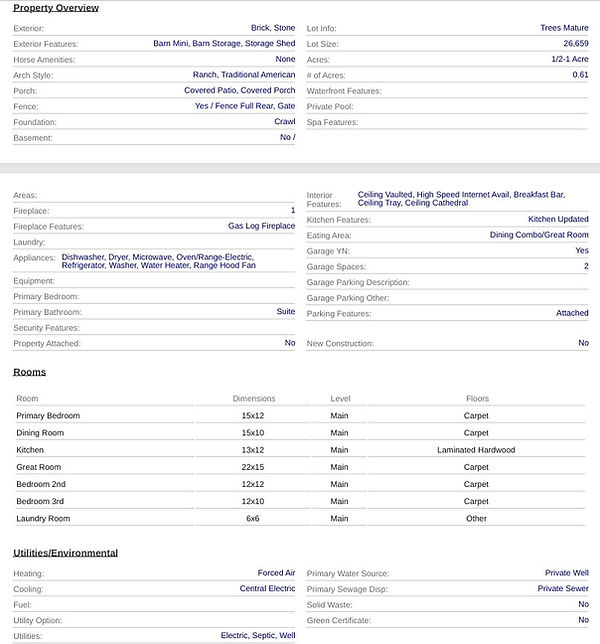600x644 pixels.
Task: Click the Great Room dimensions 22x15
Action: tap(253, 467)
